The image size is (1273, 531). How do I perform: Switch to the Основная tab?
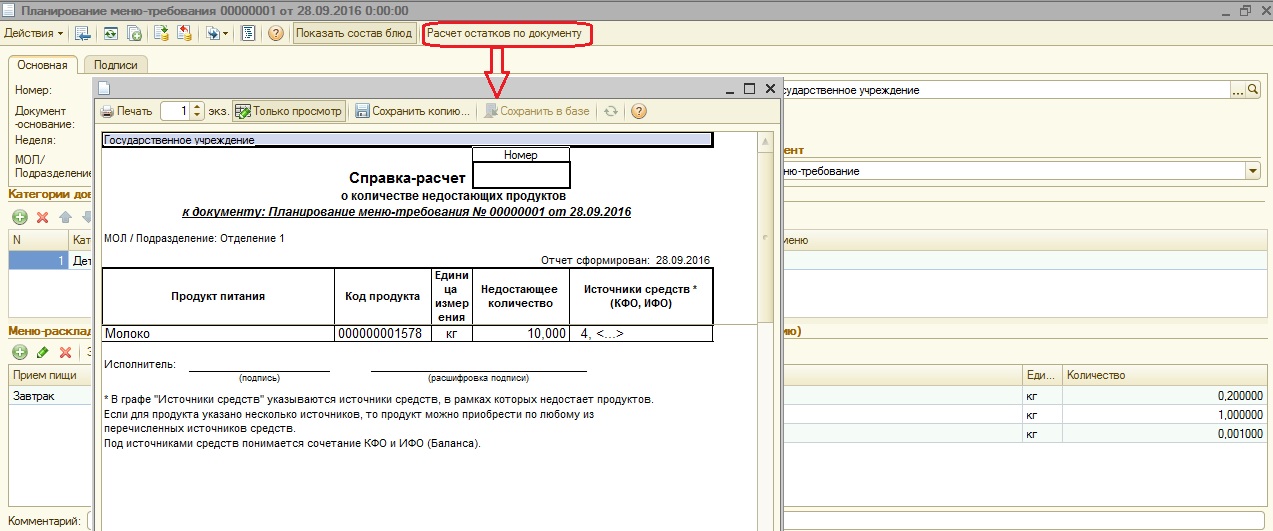pos(42,65)
